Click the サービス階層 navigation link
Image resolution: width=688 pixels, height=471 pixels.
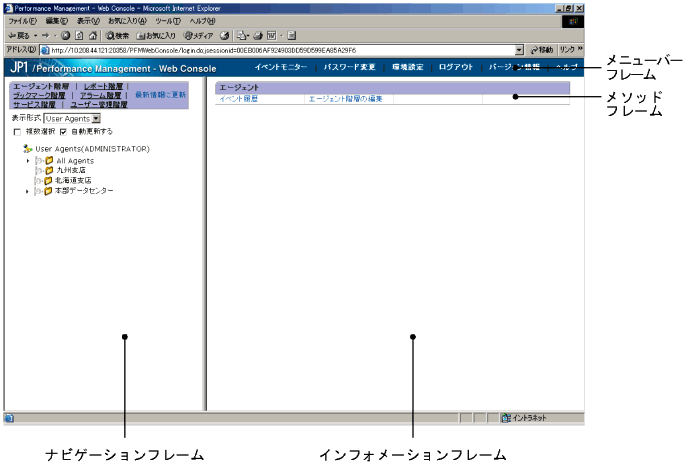pos(34,104)
